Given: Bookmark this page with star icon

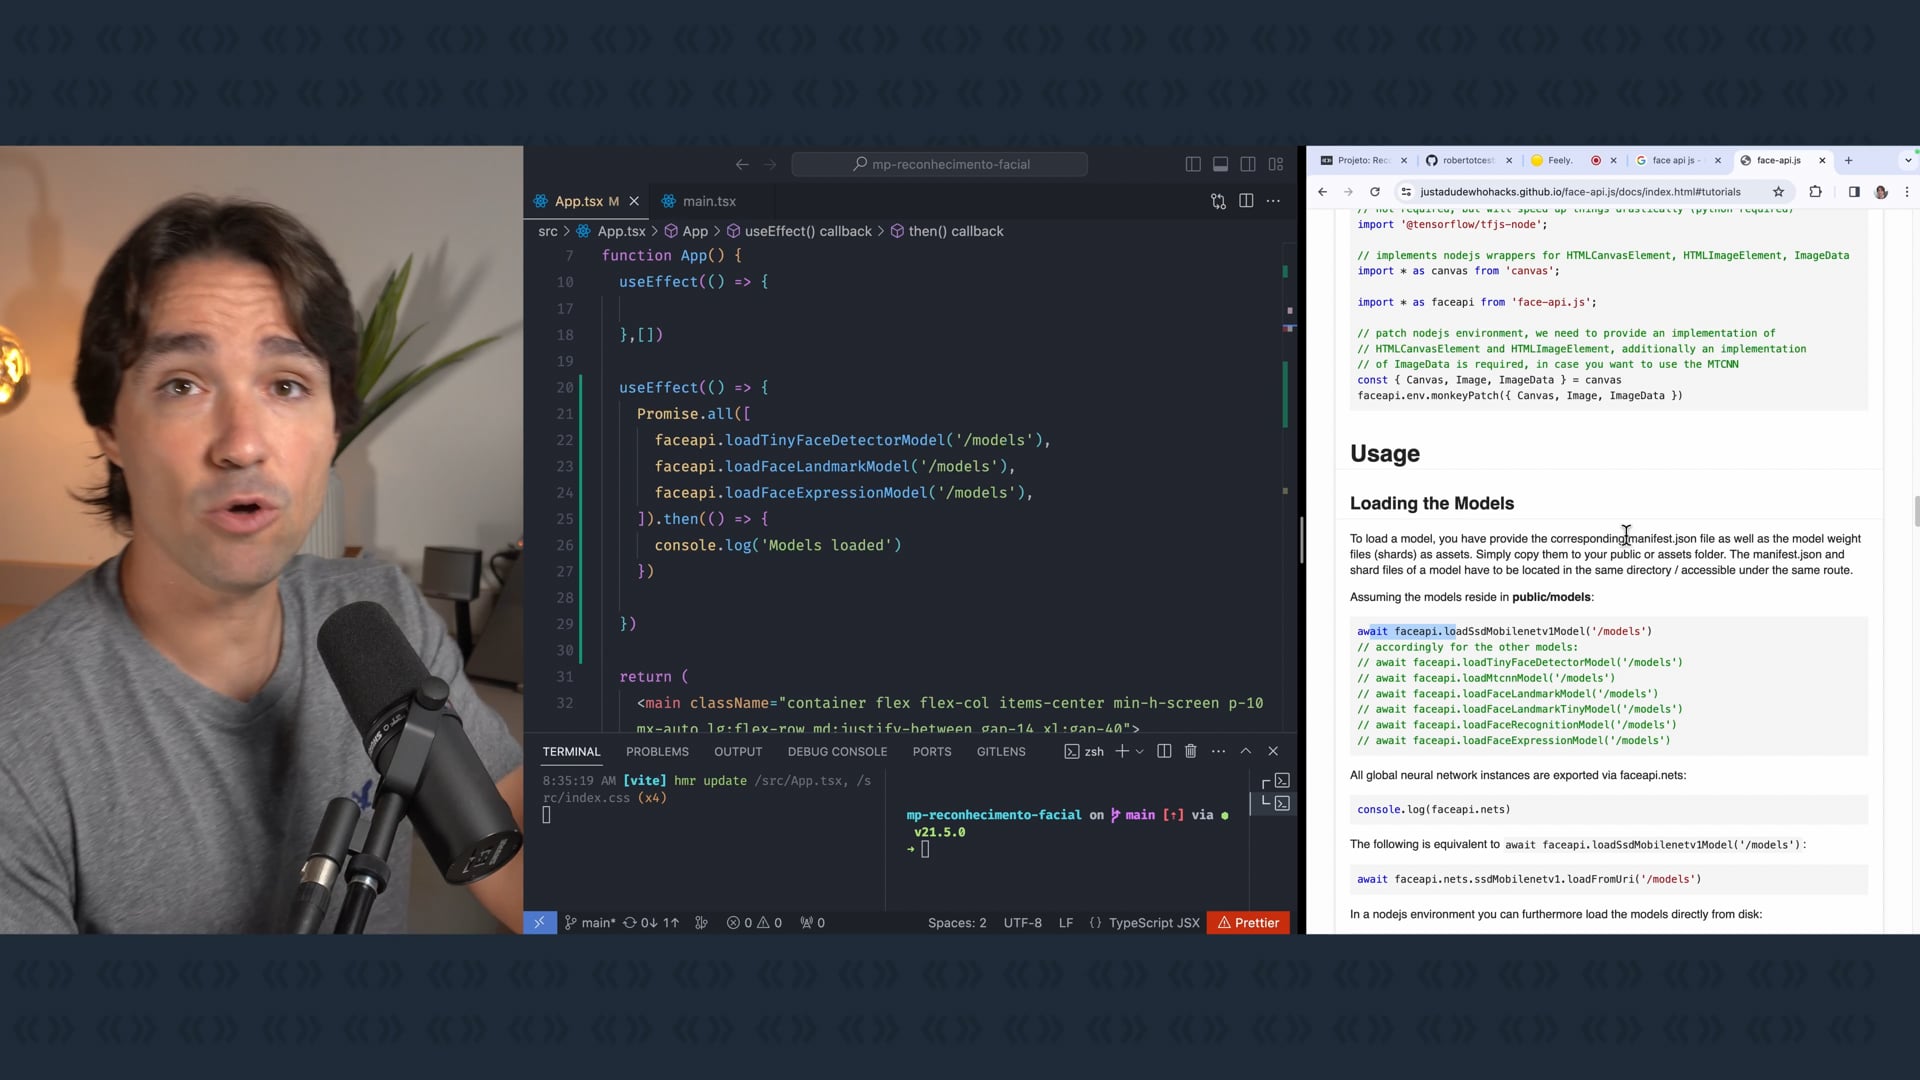Looking at the screenshot, I should point(1778,192).
